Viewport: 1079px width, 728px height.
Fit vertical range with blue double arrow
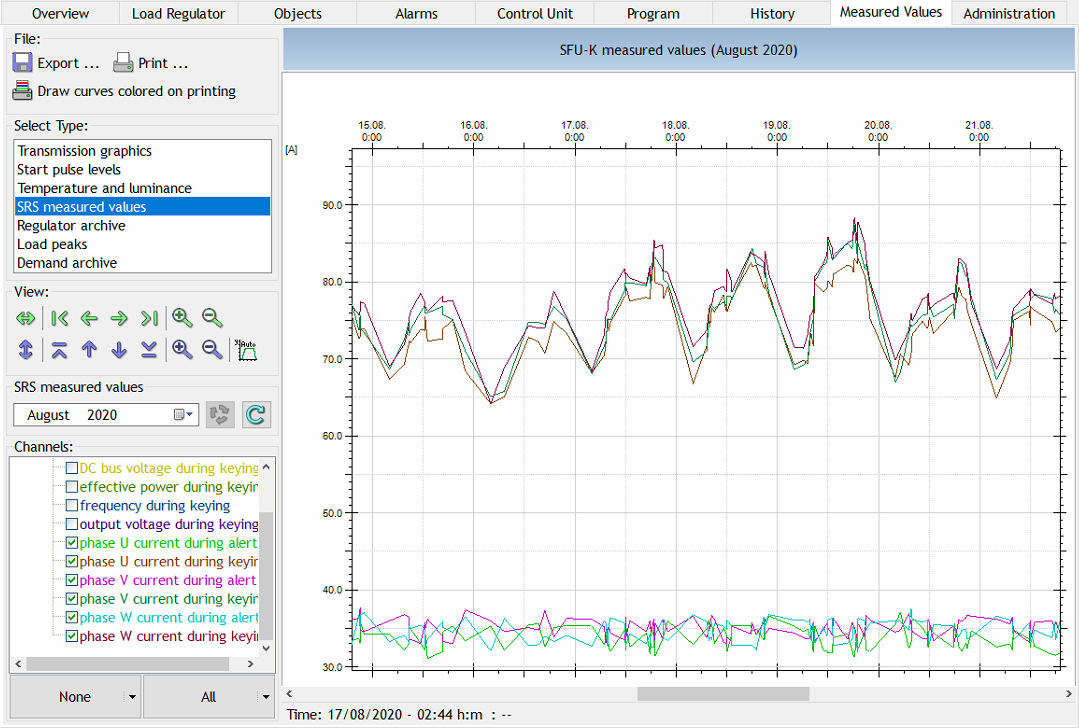click(x=26, y=349)
